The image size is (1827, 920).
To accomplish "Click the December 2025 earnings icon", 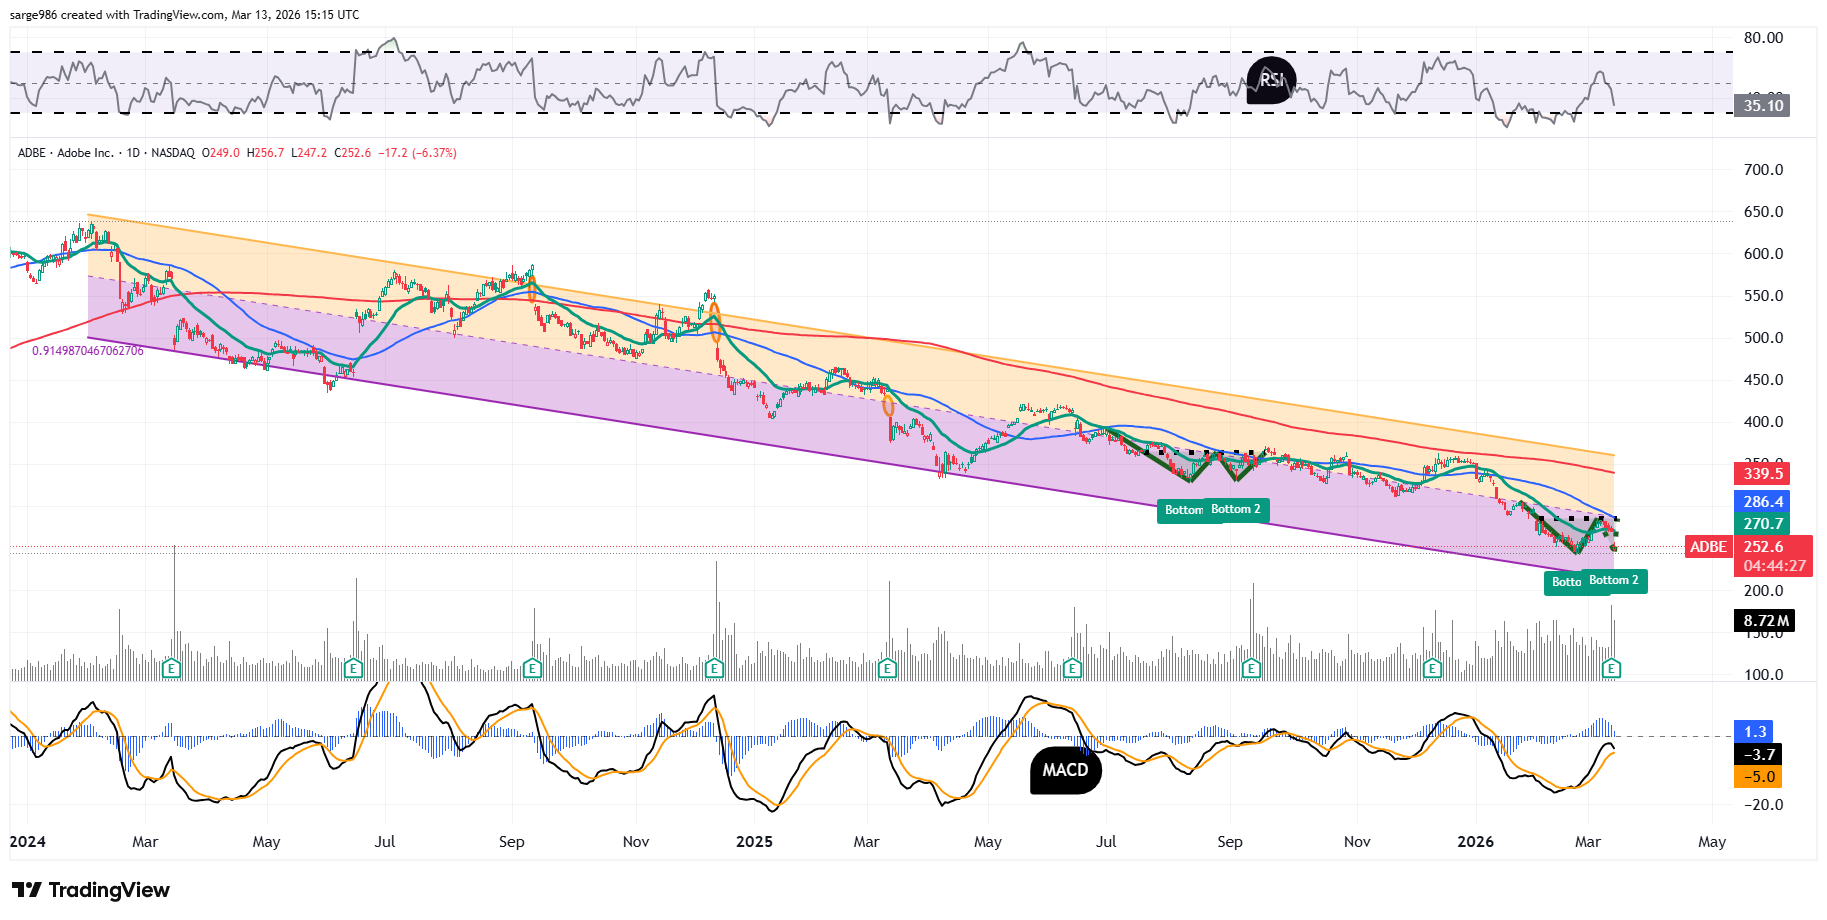I will 1433,668.
